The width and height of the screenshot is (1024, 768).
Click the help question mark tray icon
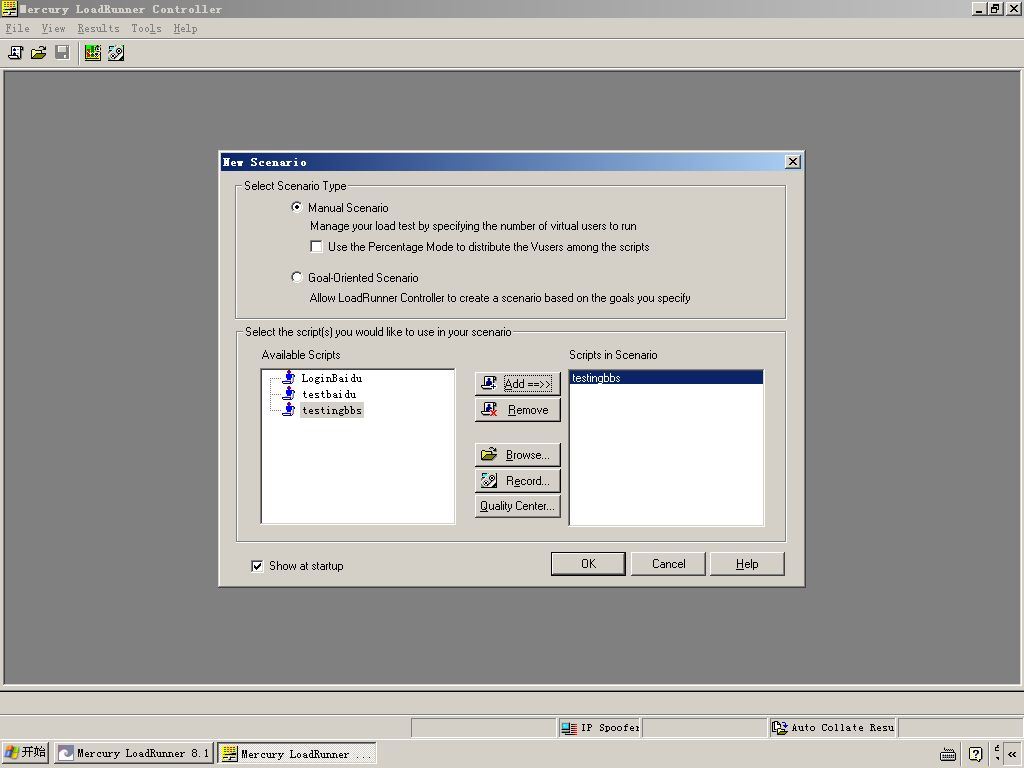tap(975, 754)
